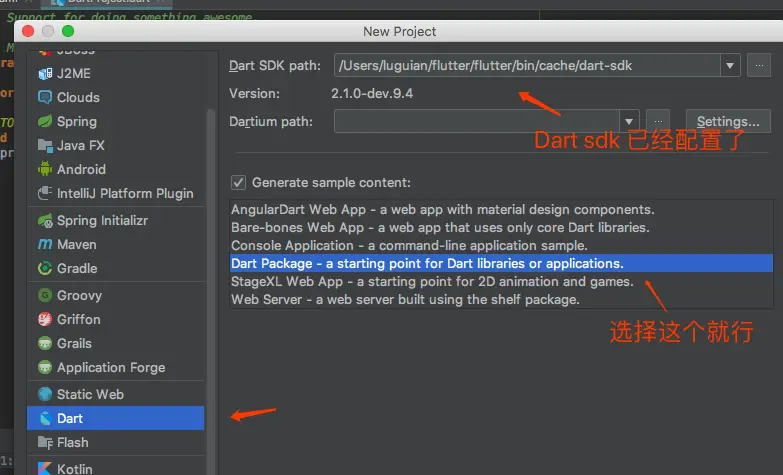Click the version text 2.1.0-dev.9.4
The height and width of the screenshot is (475, 783).
tap(372, 93)
